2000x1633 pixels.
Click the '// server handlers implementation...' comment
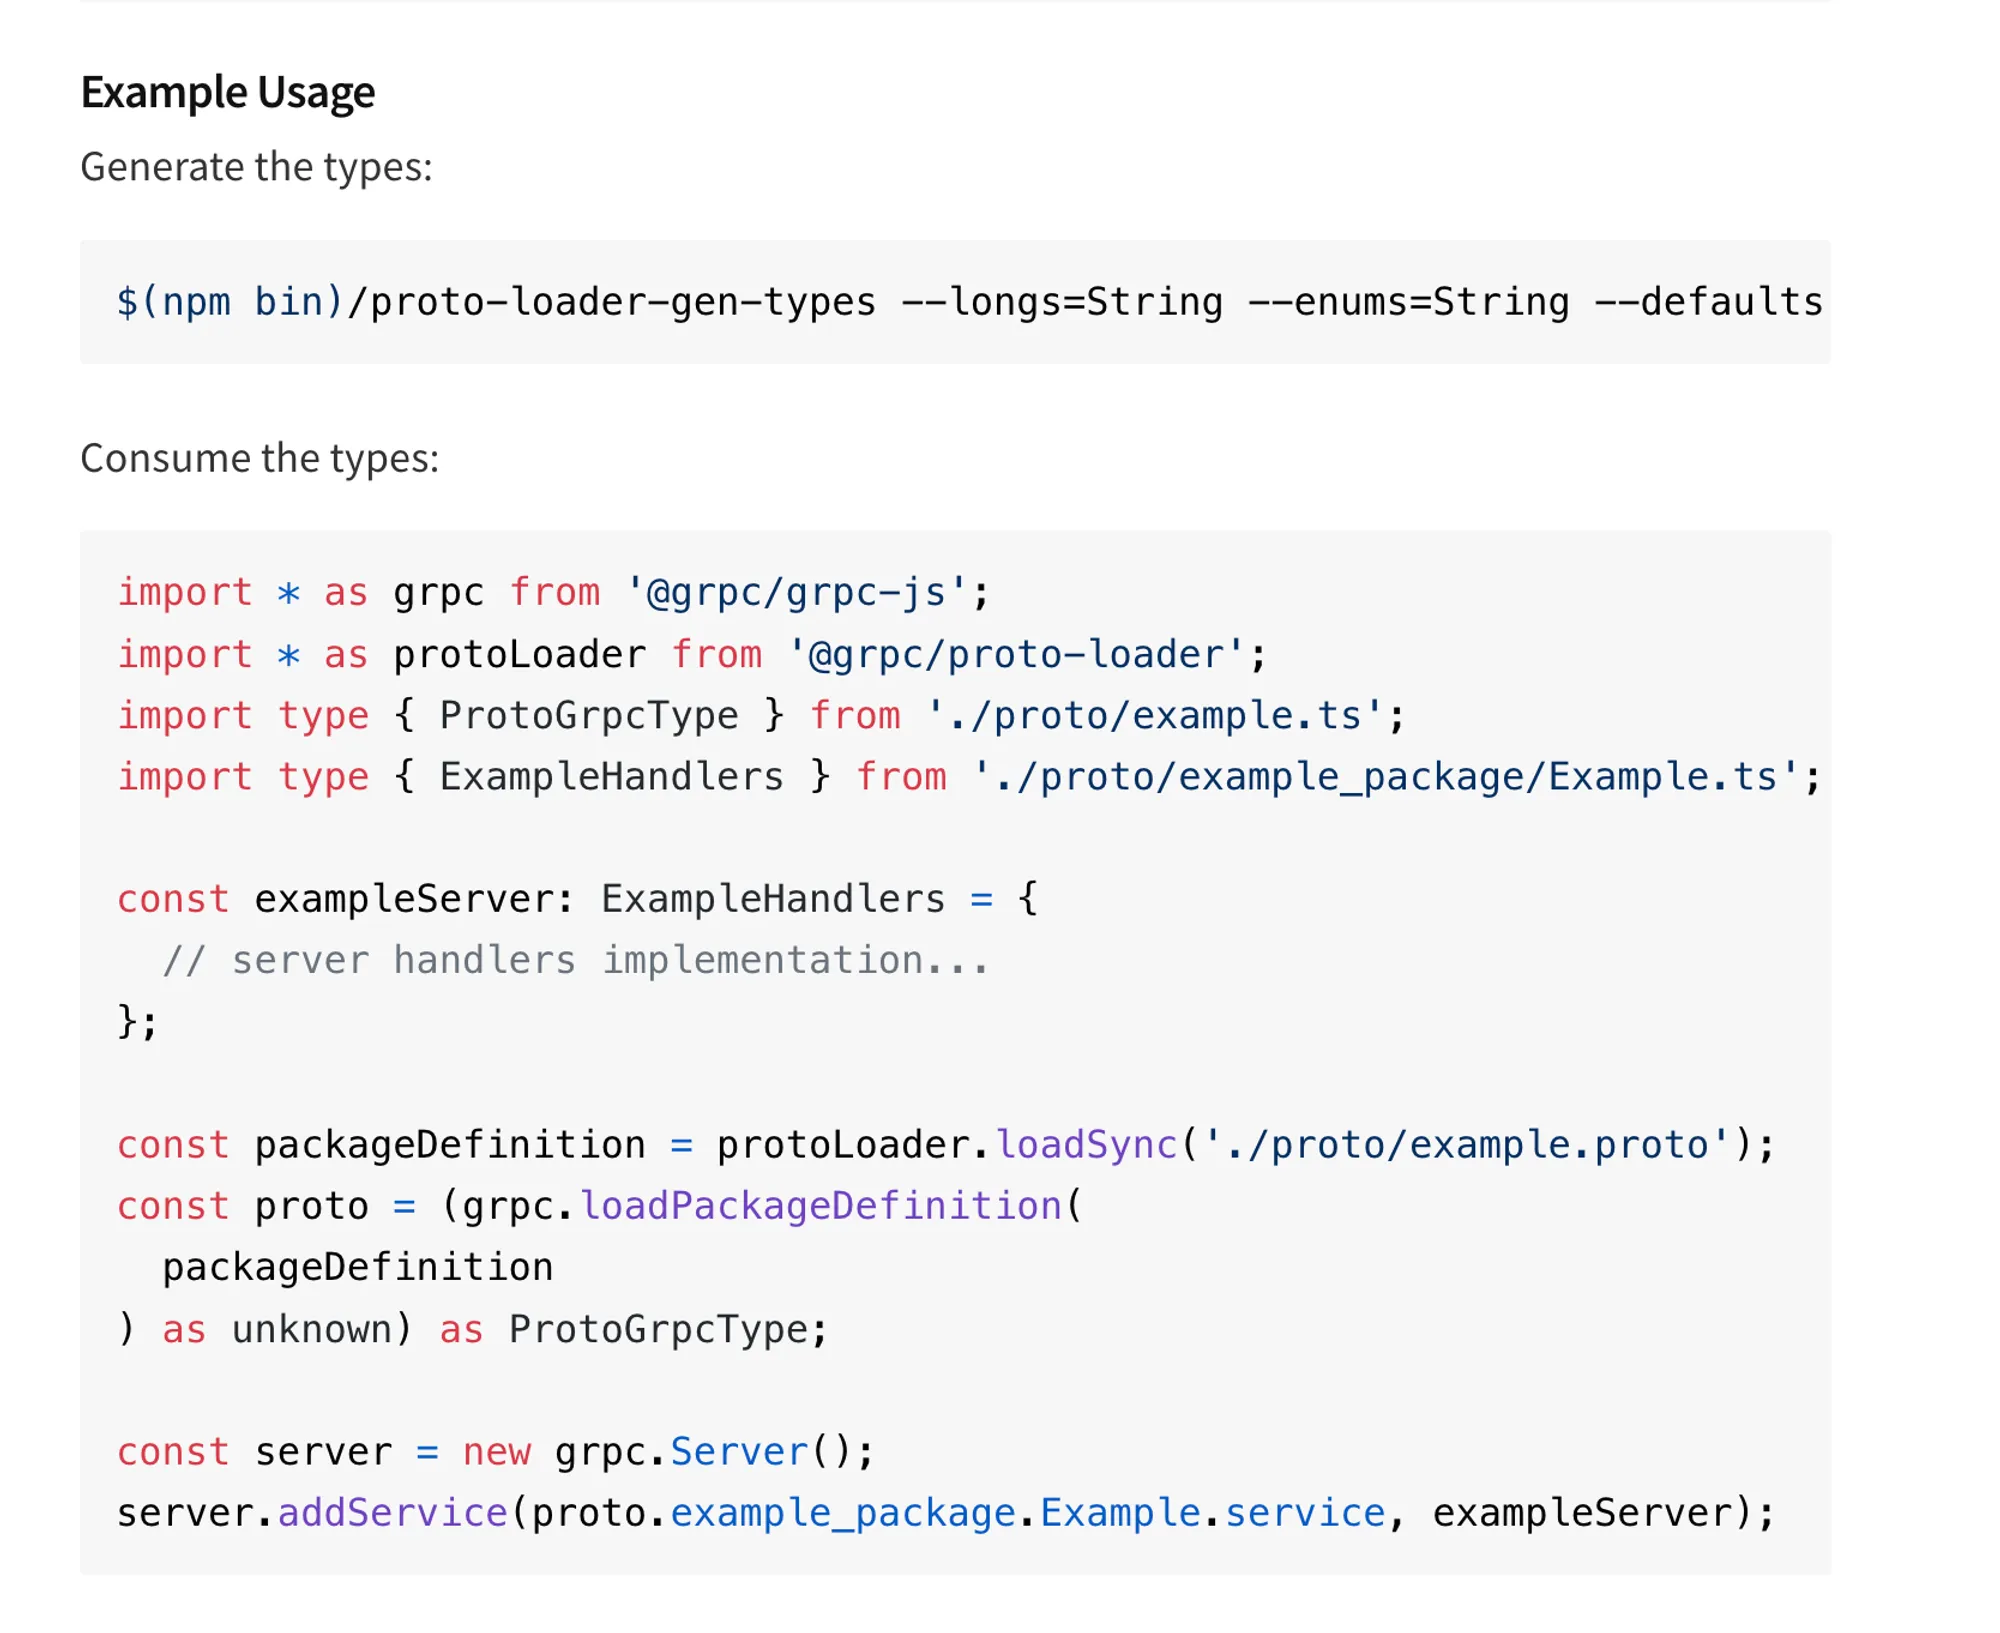[575, 961]
